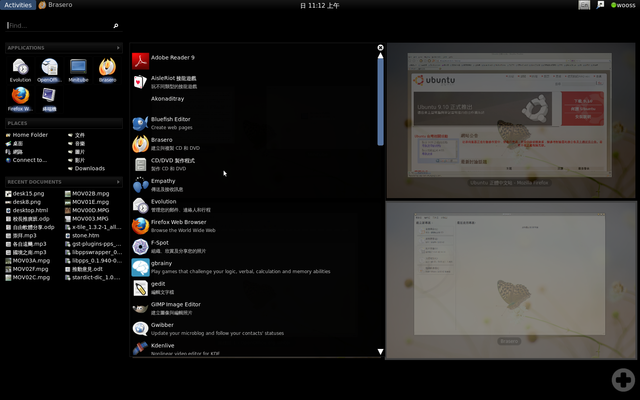This screenshot has height=400, width=640.
Task: Click the clock in the top bar
Action: click(x=320, y=5)
